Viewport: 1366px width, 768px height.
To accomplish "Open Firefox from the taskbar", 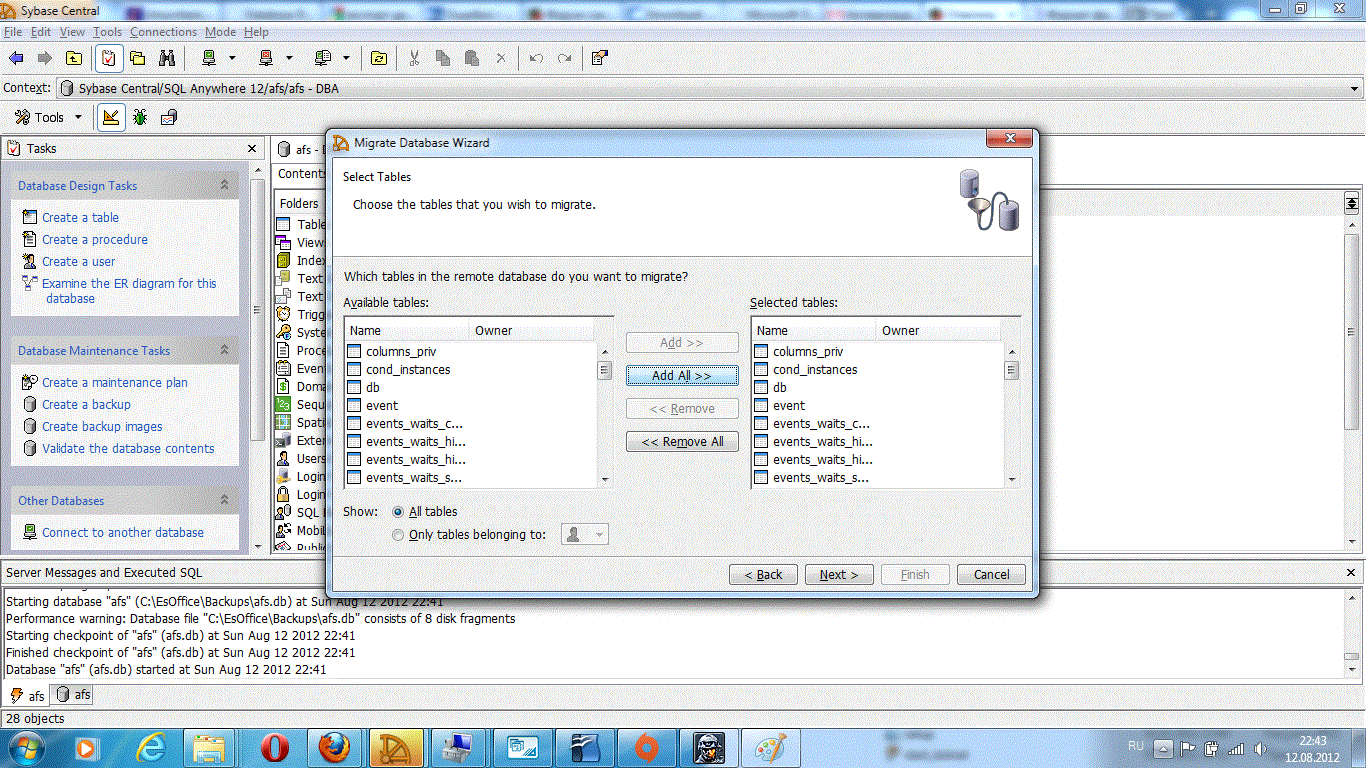I will tap(335, 747).
